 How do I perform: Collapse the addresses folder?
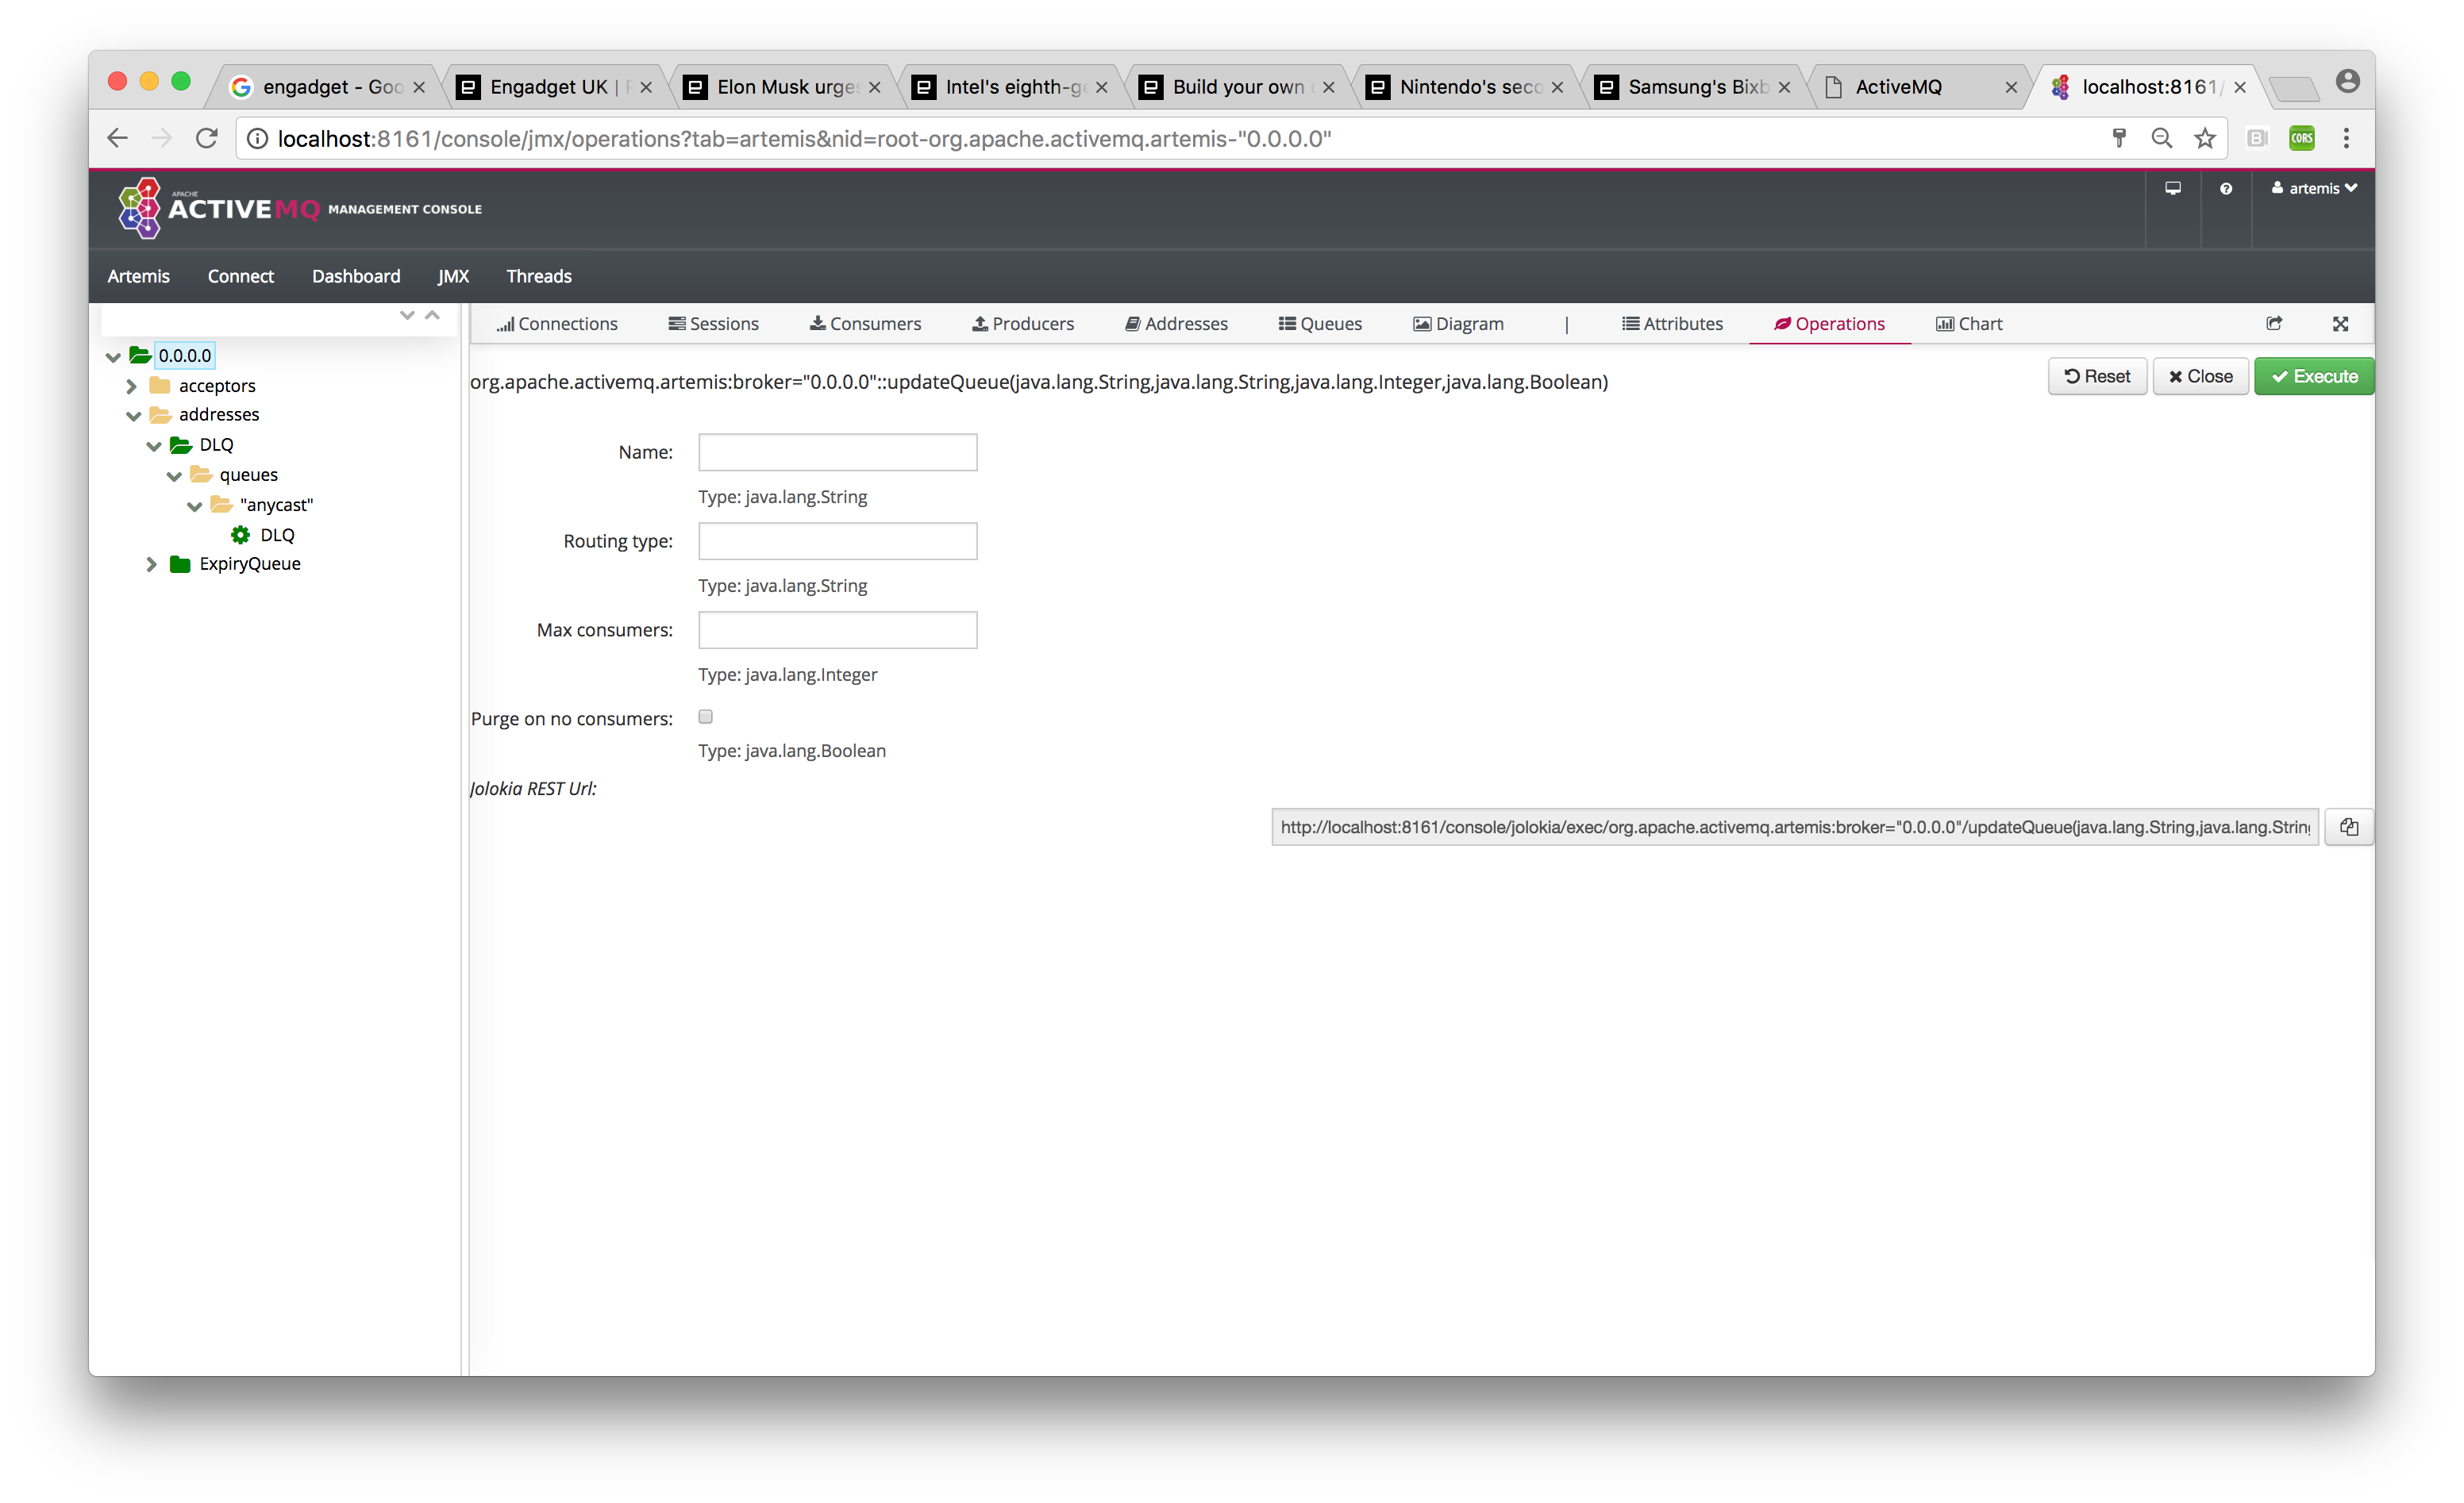[x=133, y=416]
